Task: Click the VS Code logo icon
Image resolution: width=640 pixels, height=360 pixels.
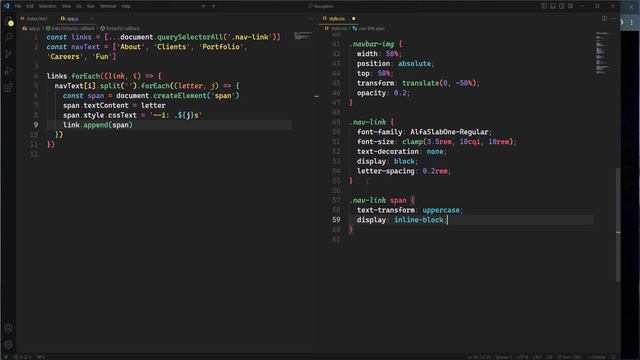Action: [x=7, y=6]
